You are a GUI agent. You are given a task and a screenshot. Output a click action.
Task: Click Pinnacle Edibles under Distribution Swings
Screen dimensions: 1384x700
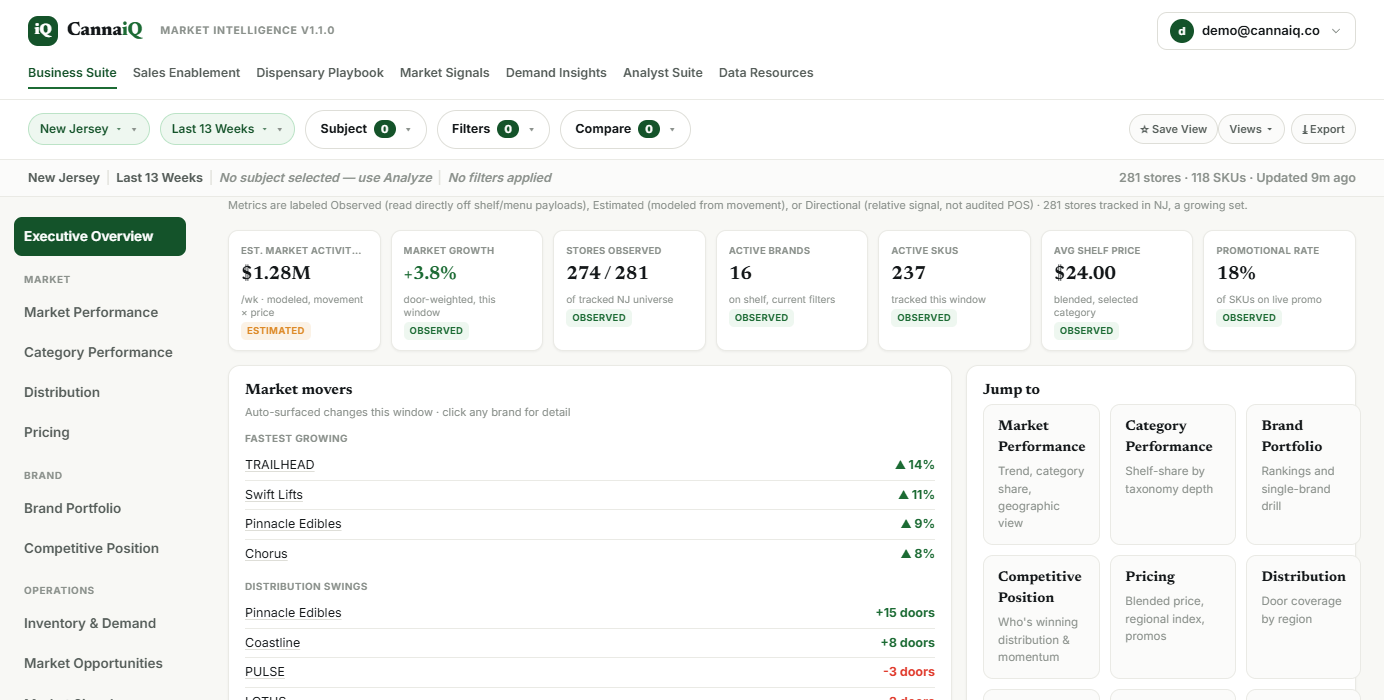coord(293,613)
